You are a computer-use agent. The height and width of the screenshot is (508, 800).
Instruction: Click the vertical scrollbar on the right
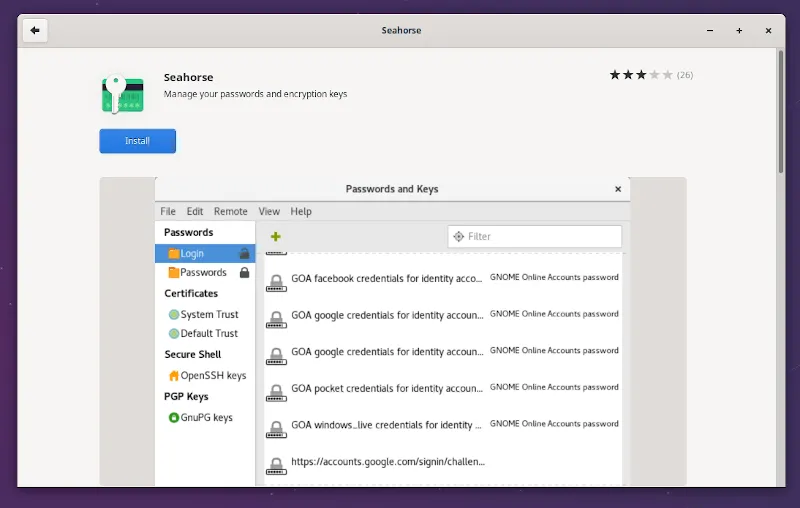coord(781,110)
